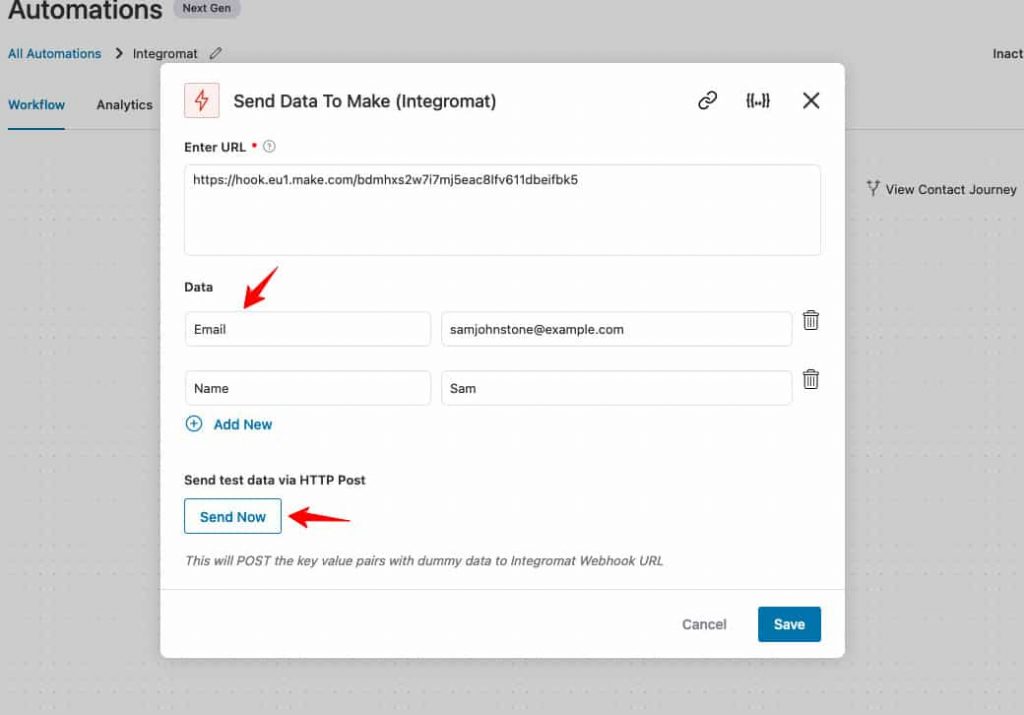Image resolution: width=1024 pixels, height=715 pixels.
Task: Click the Sam value field
Action: [x=616, y=388]
